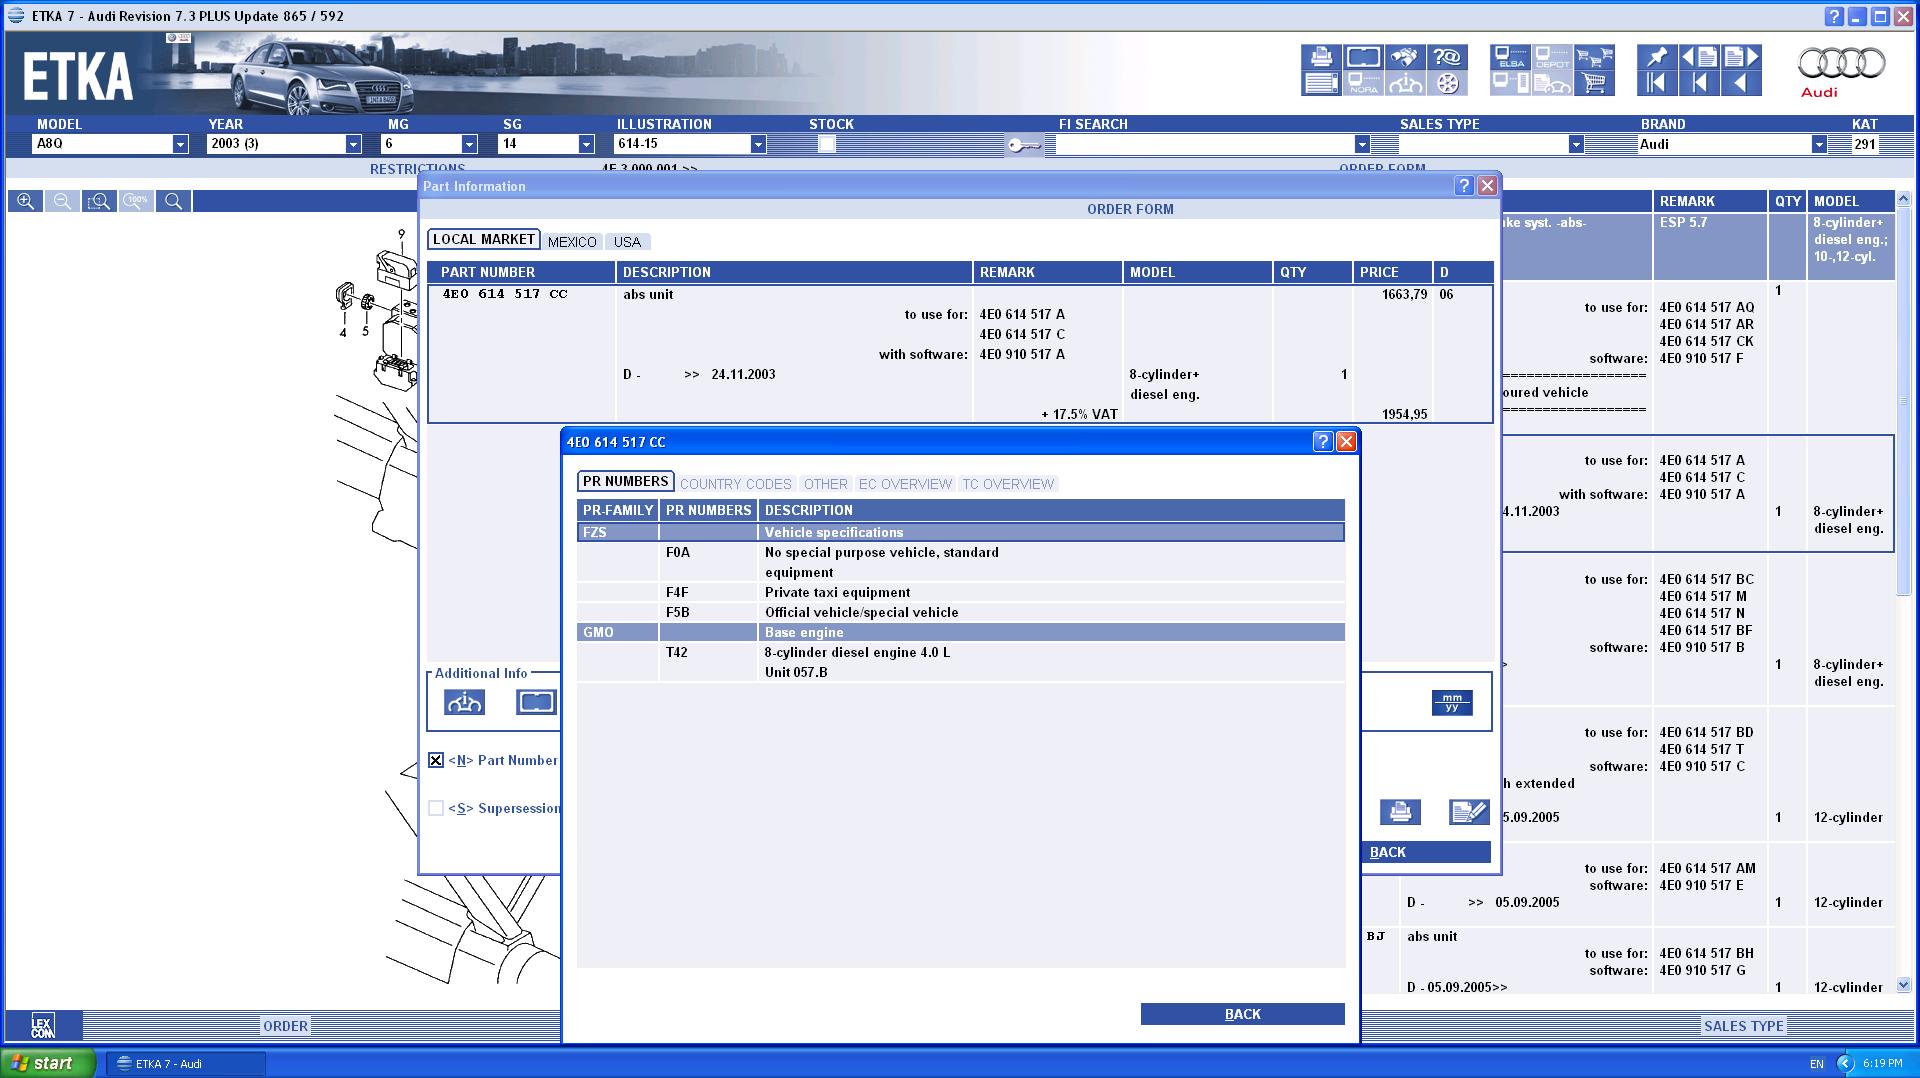Expand the SALES TYPE dropdown

(x=1576, y=144)
